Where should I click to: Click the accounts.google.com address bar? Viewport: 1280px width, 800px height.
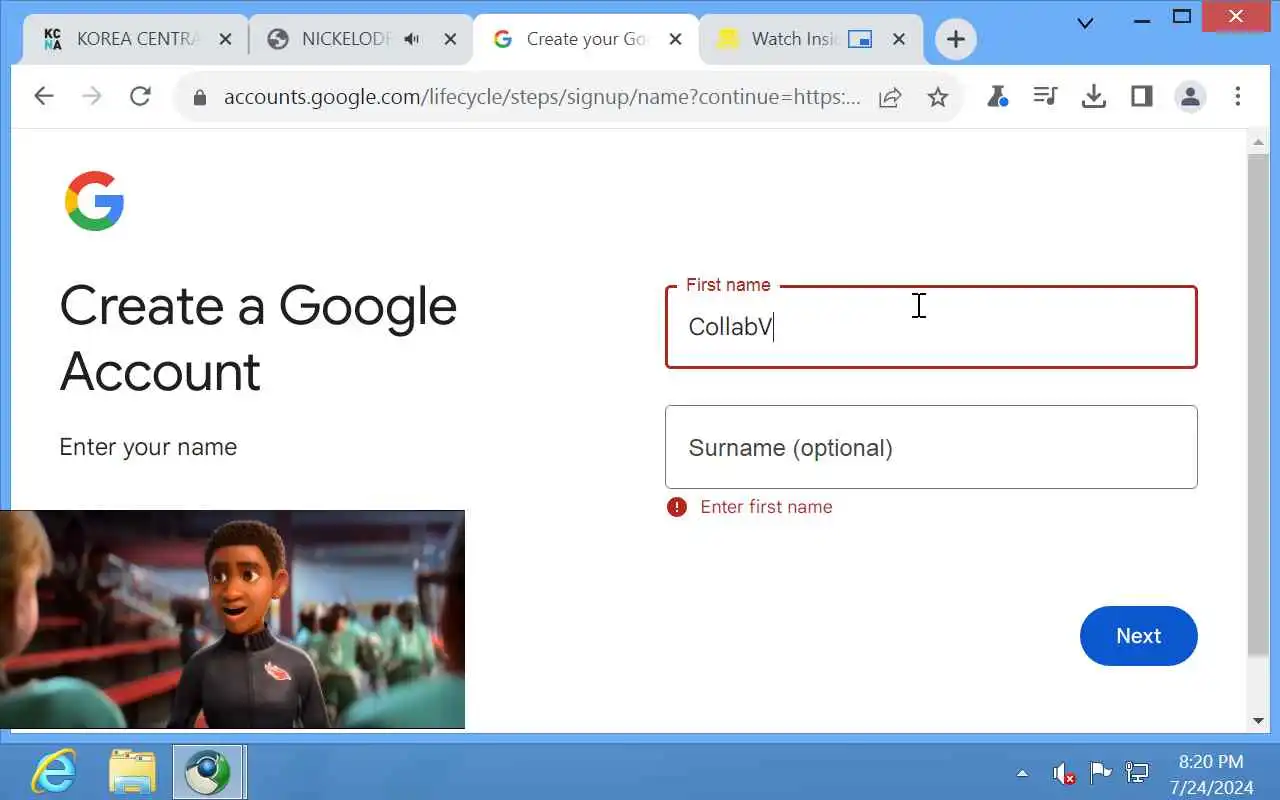click(541, 97)
